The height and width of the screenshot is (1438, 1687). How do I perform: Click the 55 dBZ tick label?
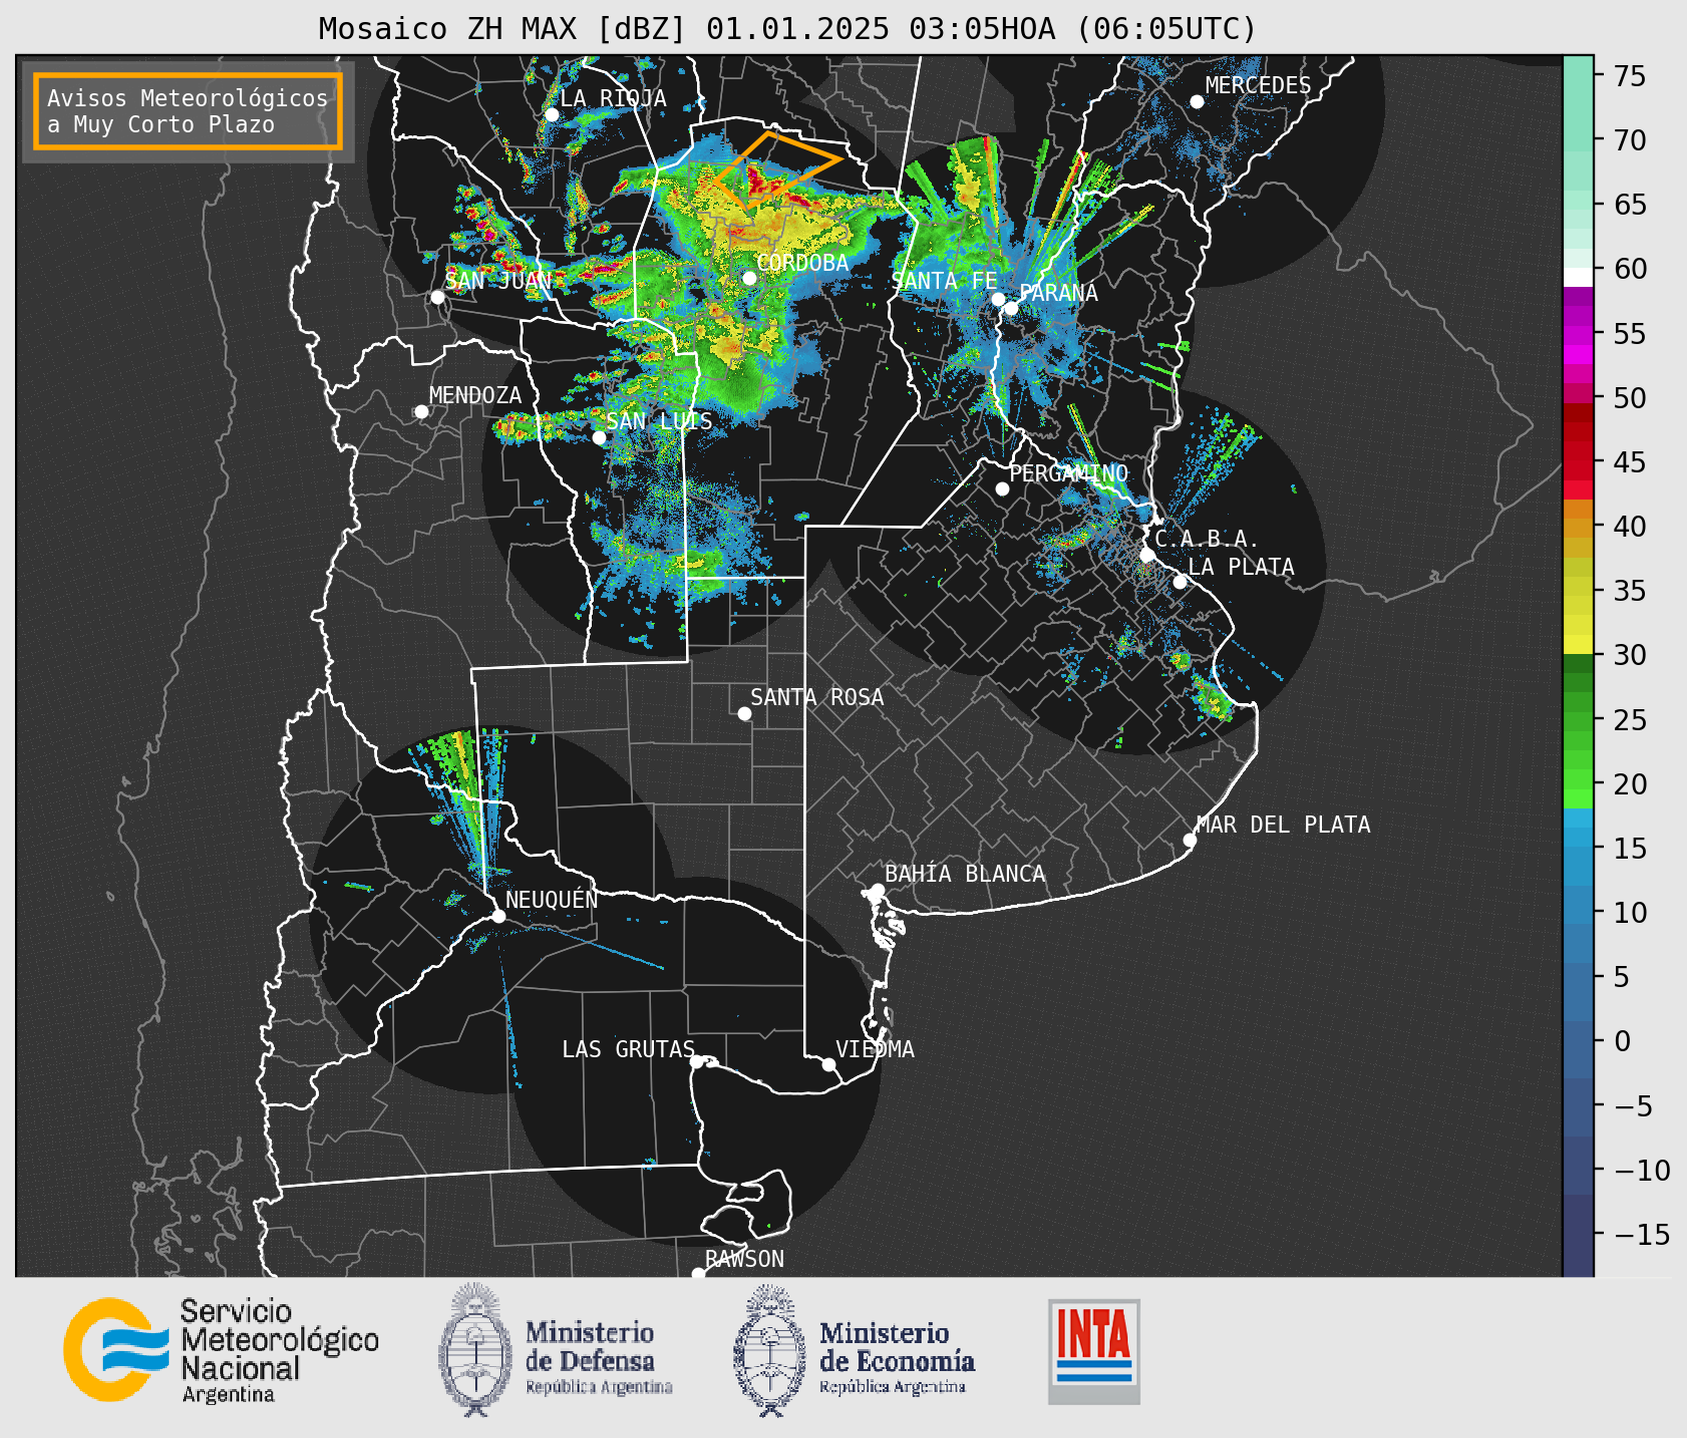coord(1628,334)
